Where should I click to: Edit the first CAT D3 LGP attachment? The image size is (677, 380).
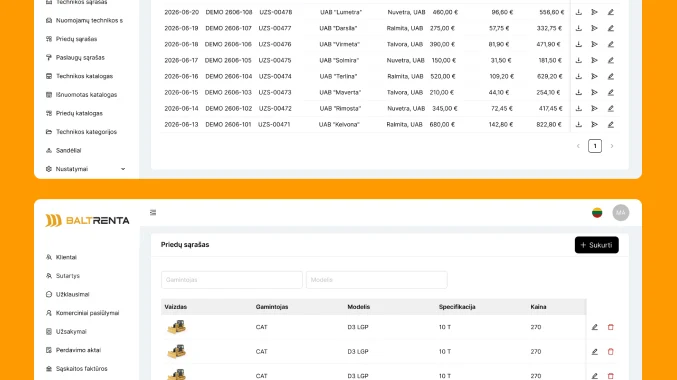pyautogui.click(x=595, y=327)
